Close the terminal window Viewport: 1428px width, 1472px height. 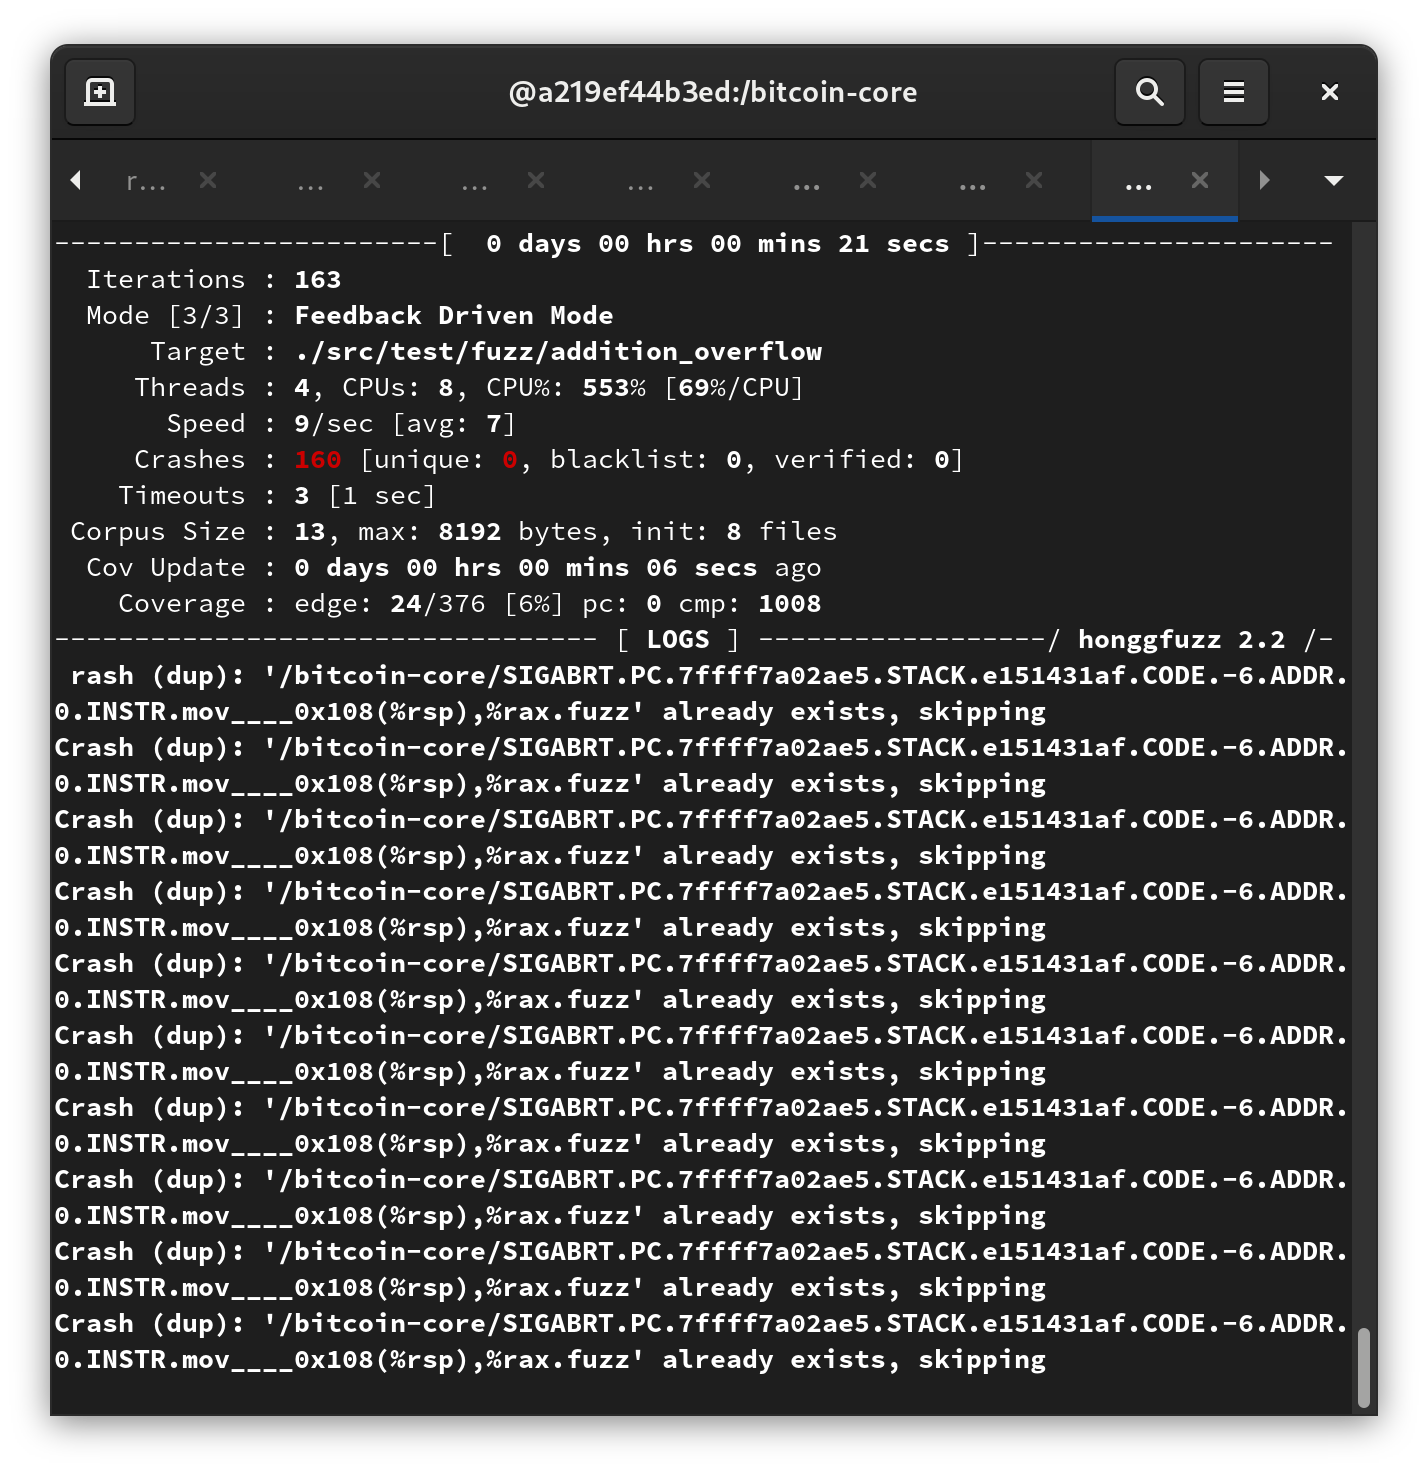pyautogui.click(x=1329, y=92)
